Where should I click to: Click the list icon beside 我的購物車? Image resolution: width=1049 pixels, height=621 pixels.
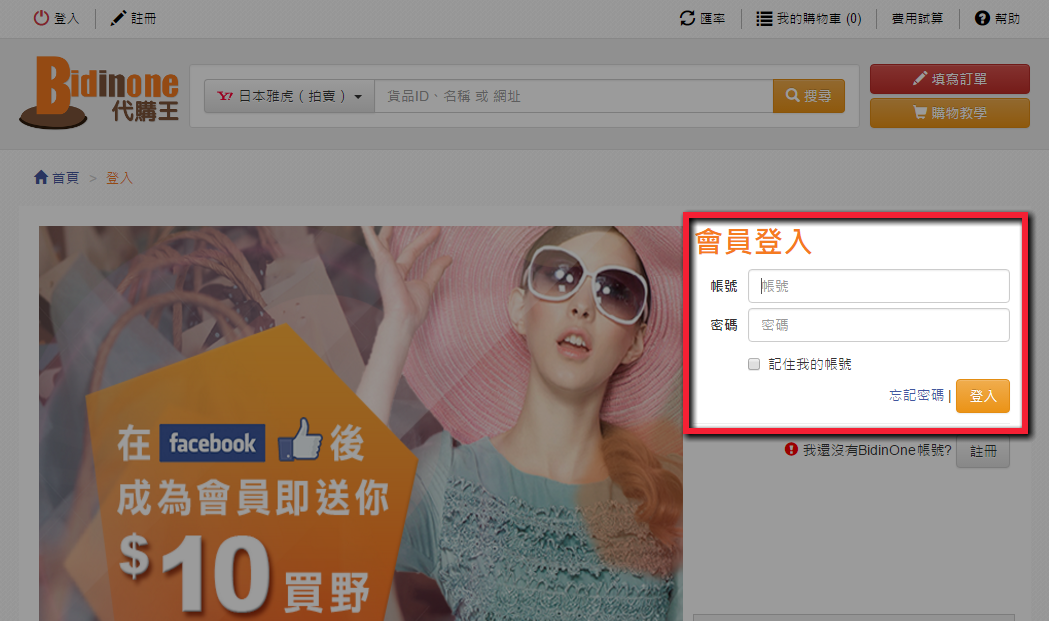tap(764, 19)
